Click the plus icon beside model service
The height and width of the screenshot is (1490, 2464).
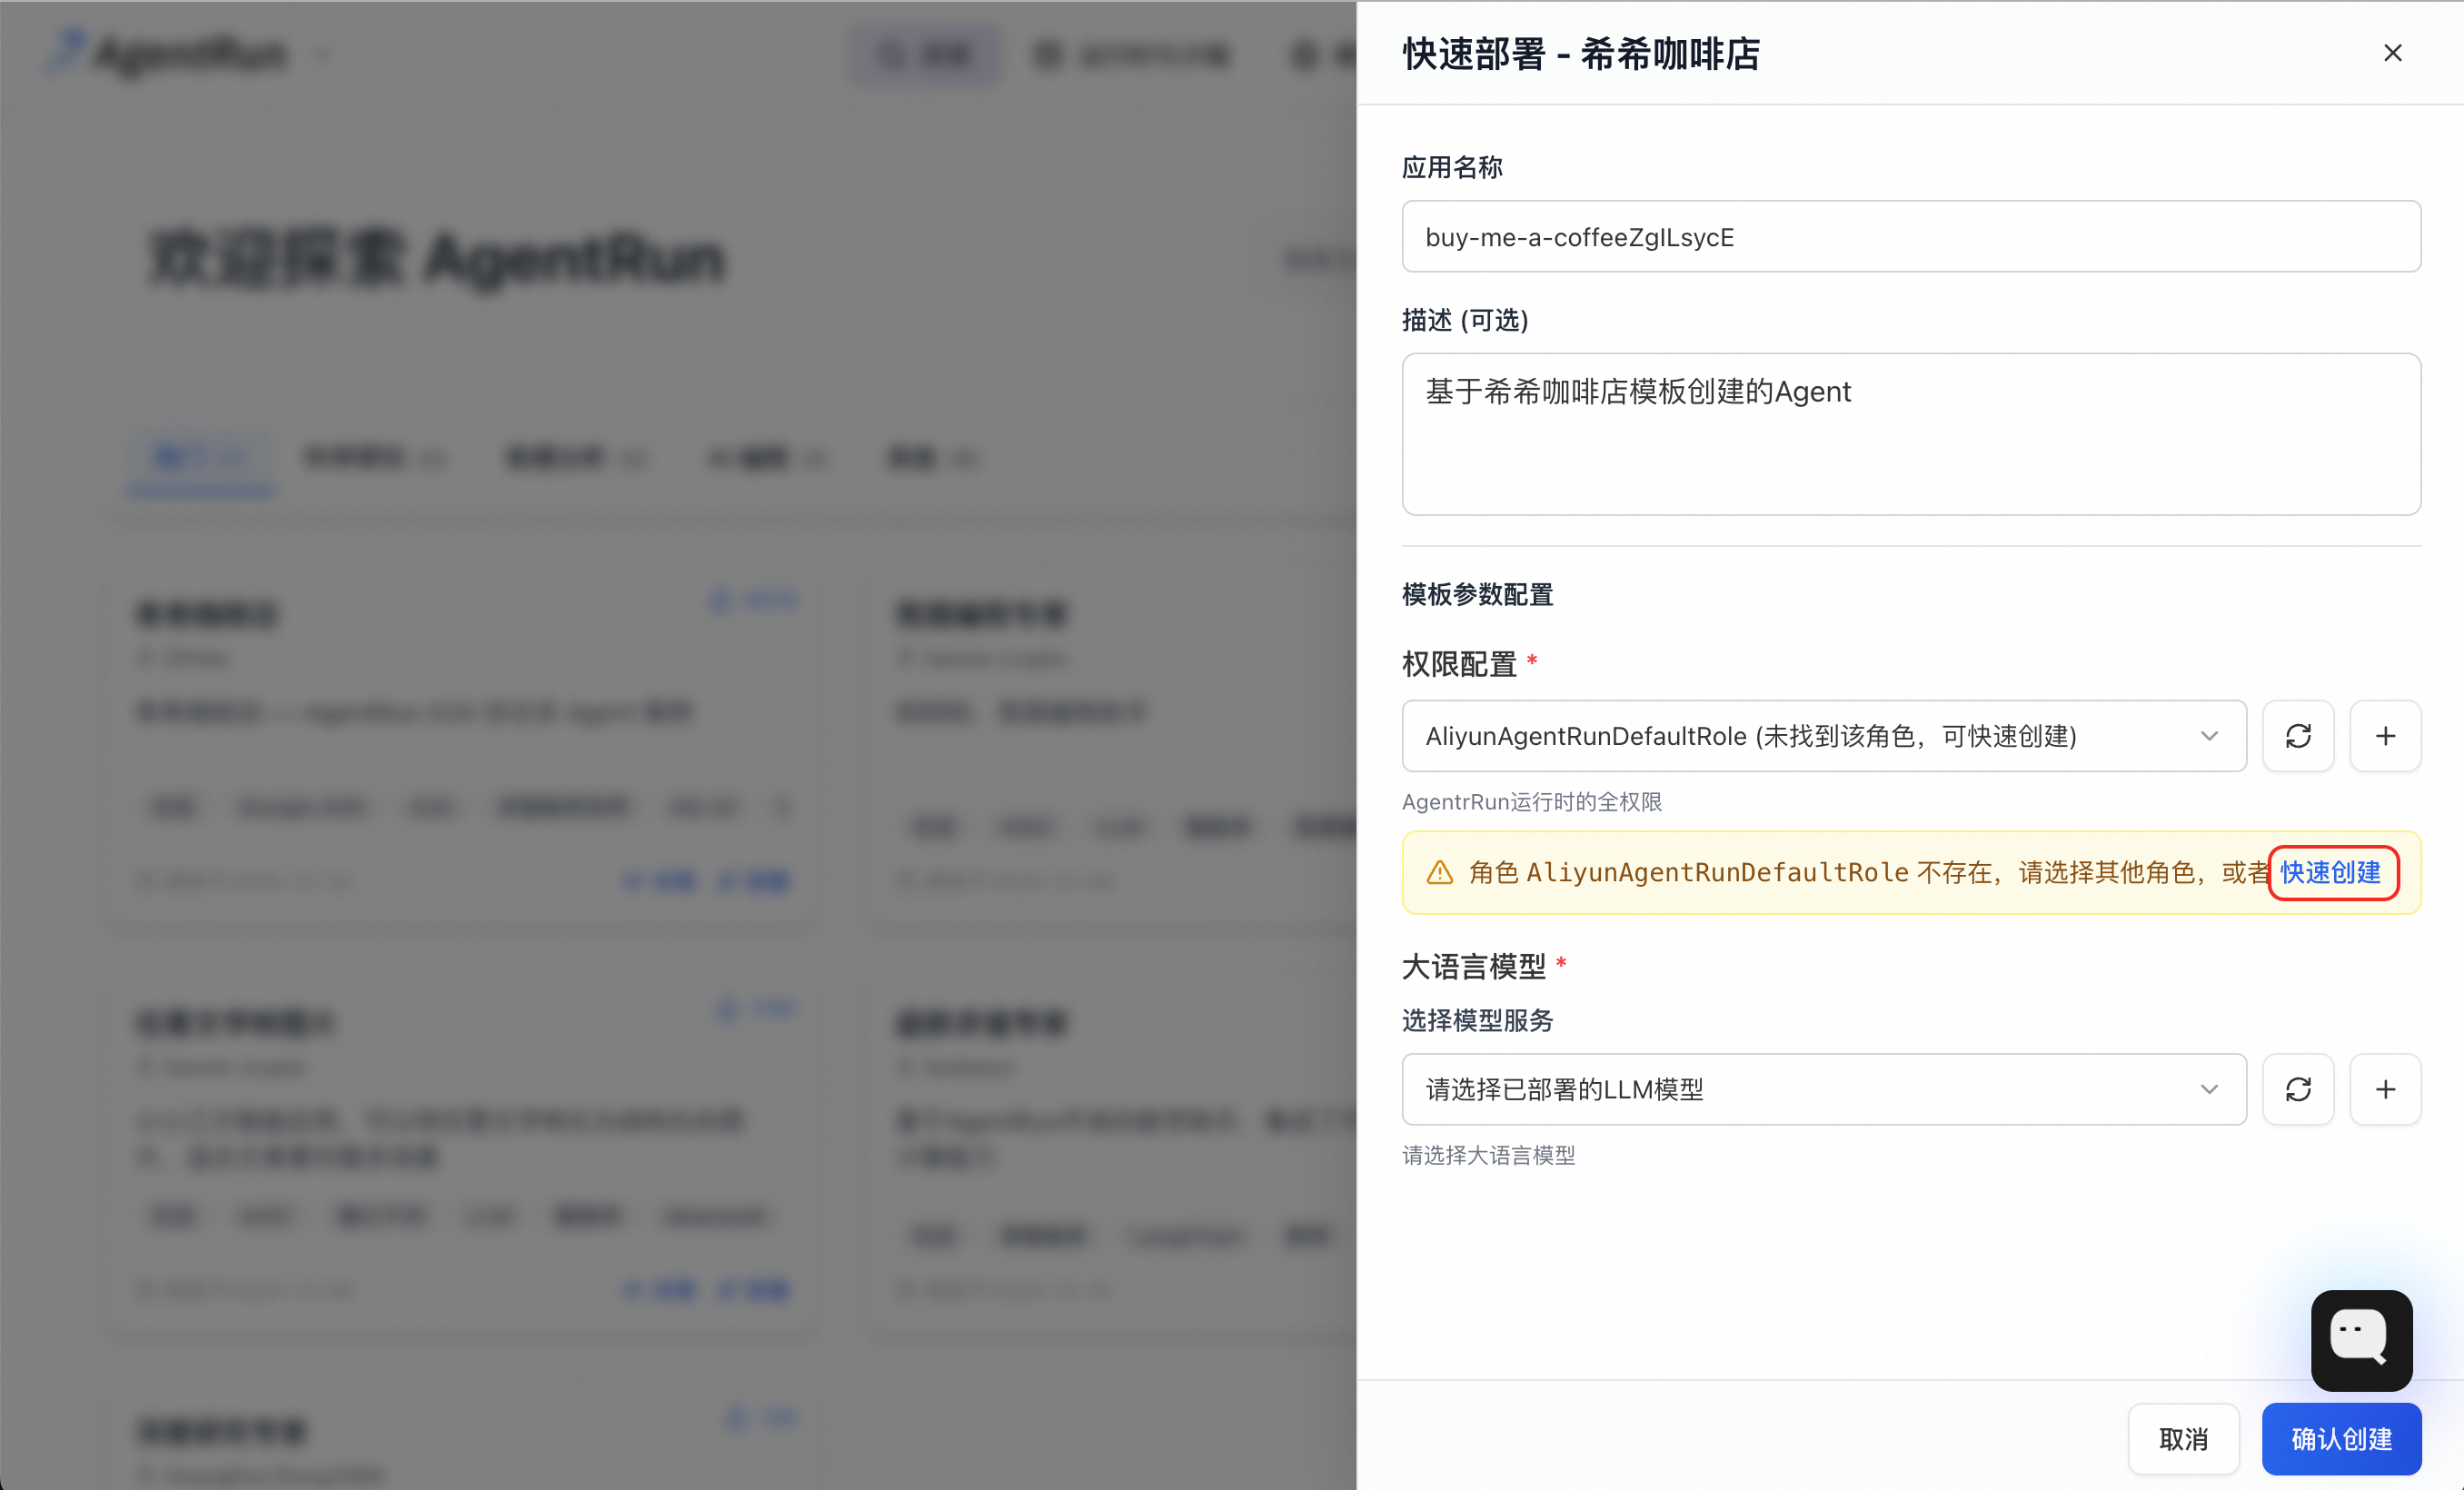coord(2385,1089)
